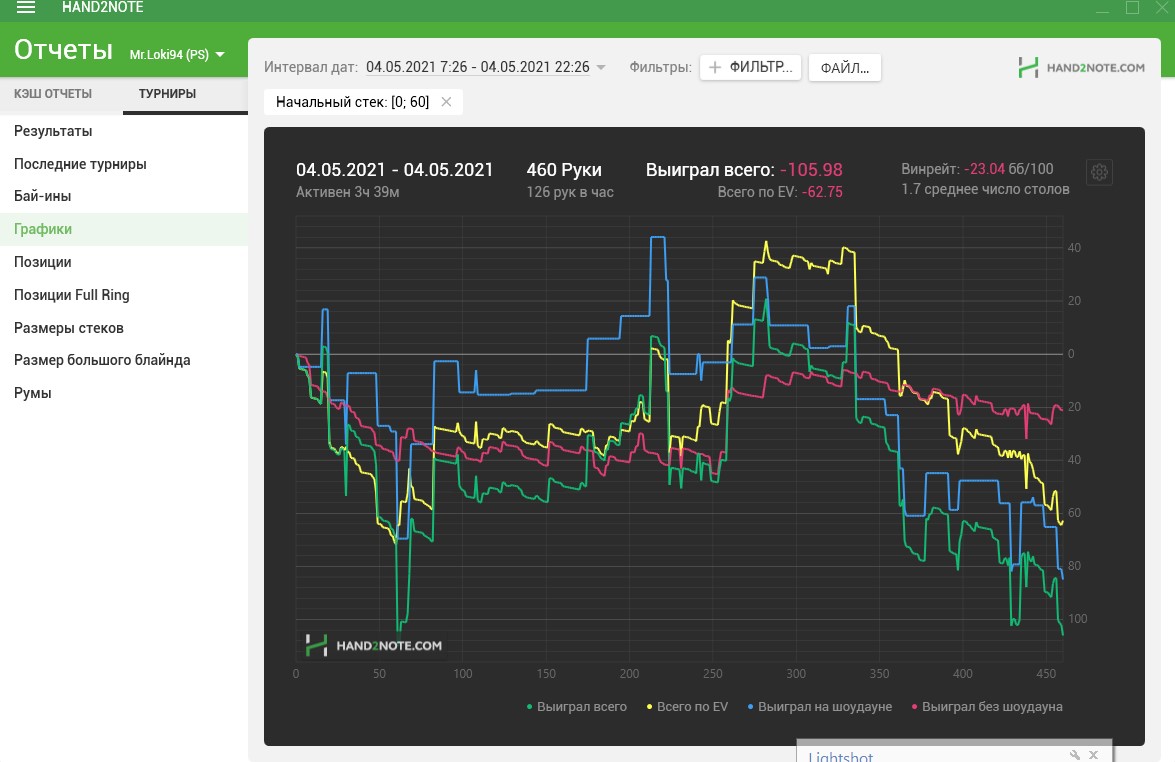Click the Начальный стек: [0; 60] filter label

pos(352,102)
